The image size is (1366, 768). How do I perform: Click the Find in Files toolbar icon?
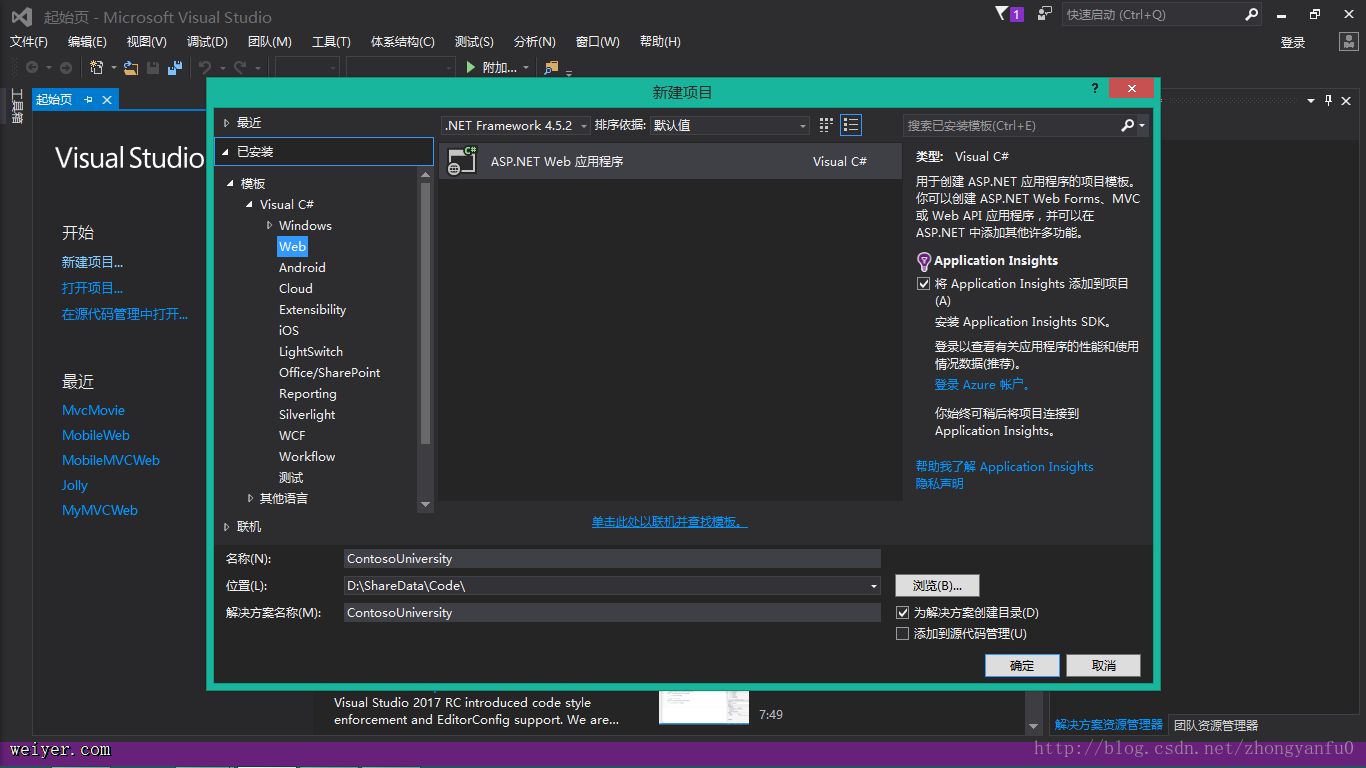[x=550, y=68]
